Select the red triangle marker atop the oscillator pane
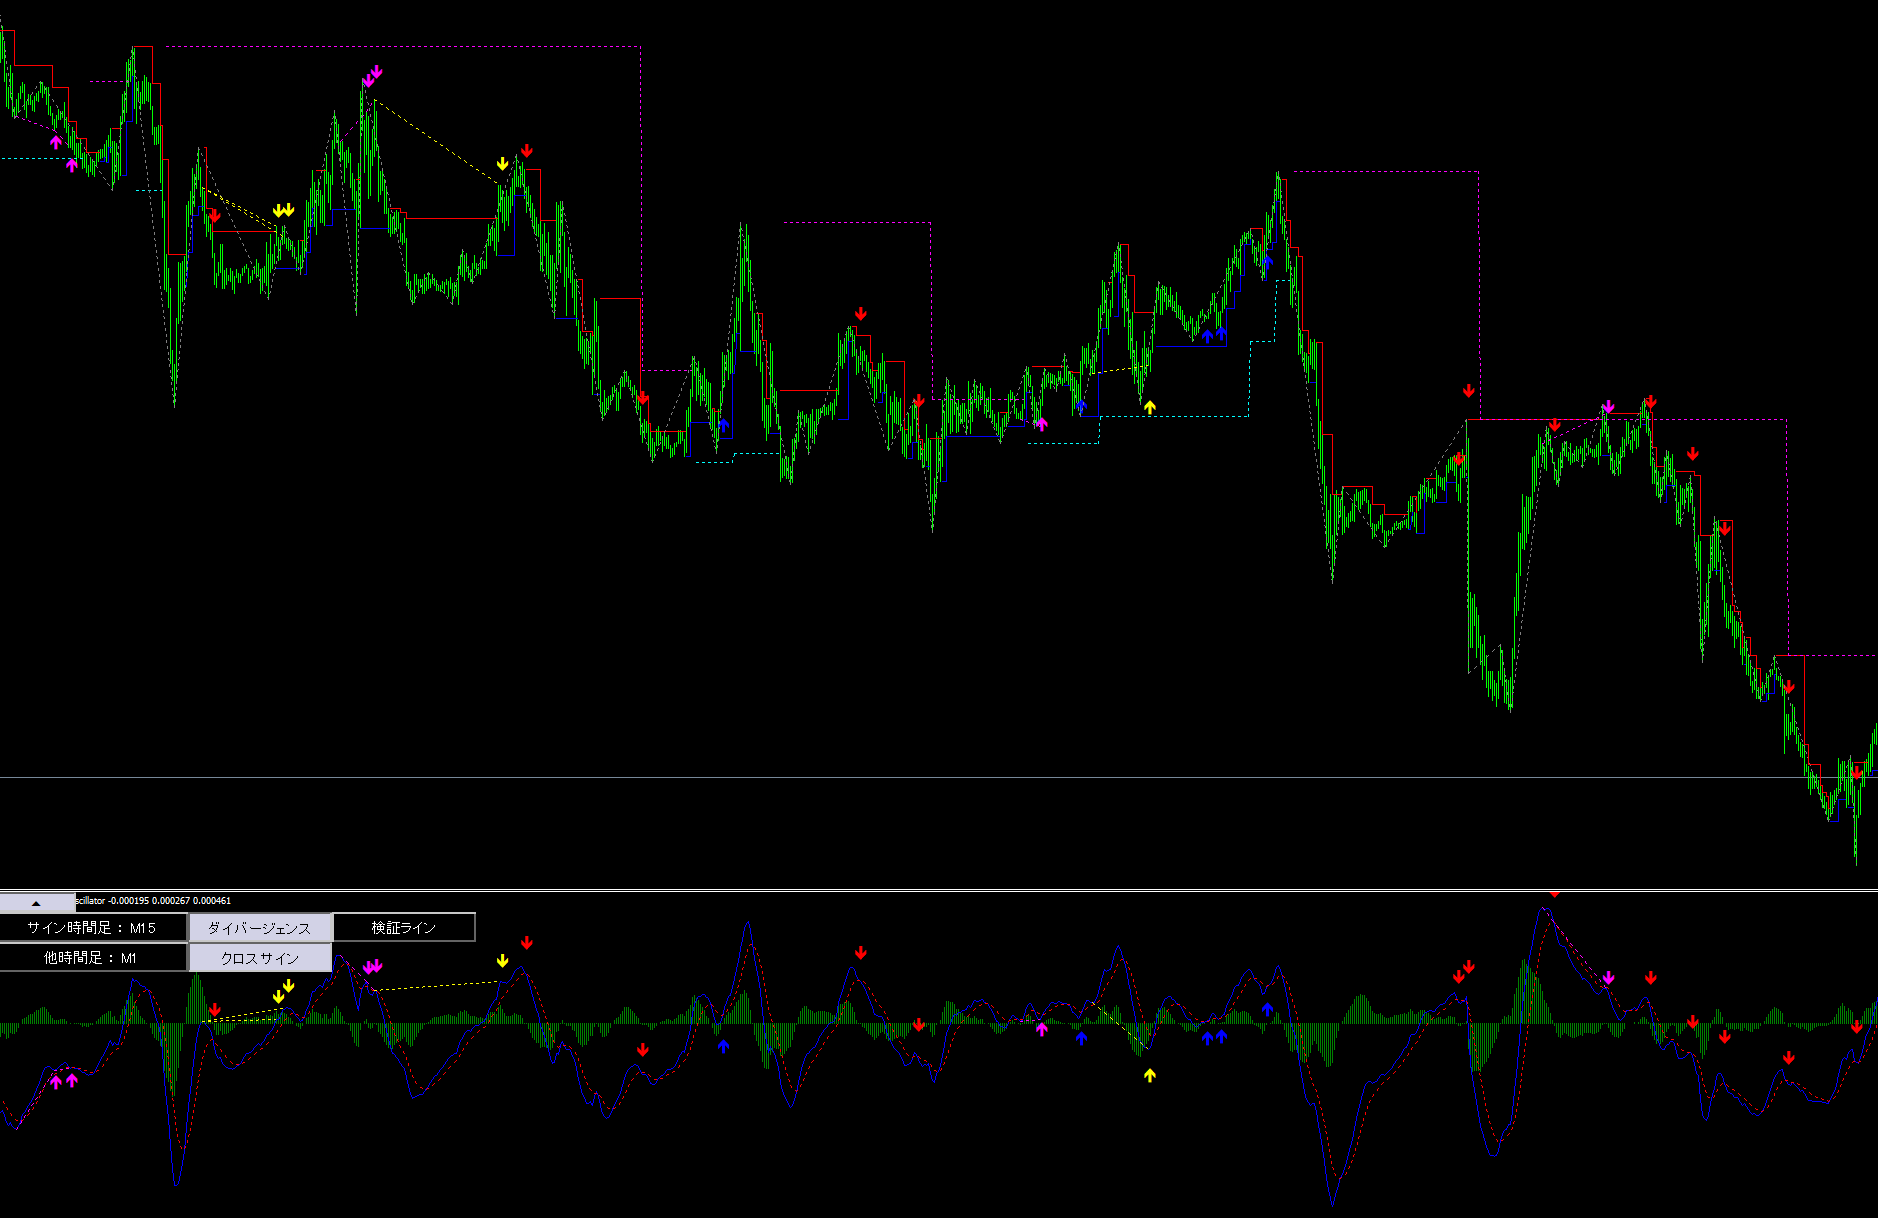 (x=1554, y=894)
